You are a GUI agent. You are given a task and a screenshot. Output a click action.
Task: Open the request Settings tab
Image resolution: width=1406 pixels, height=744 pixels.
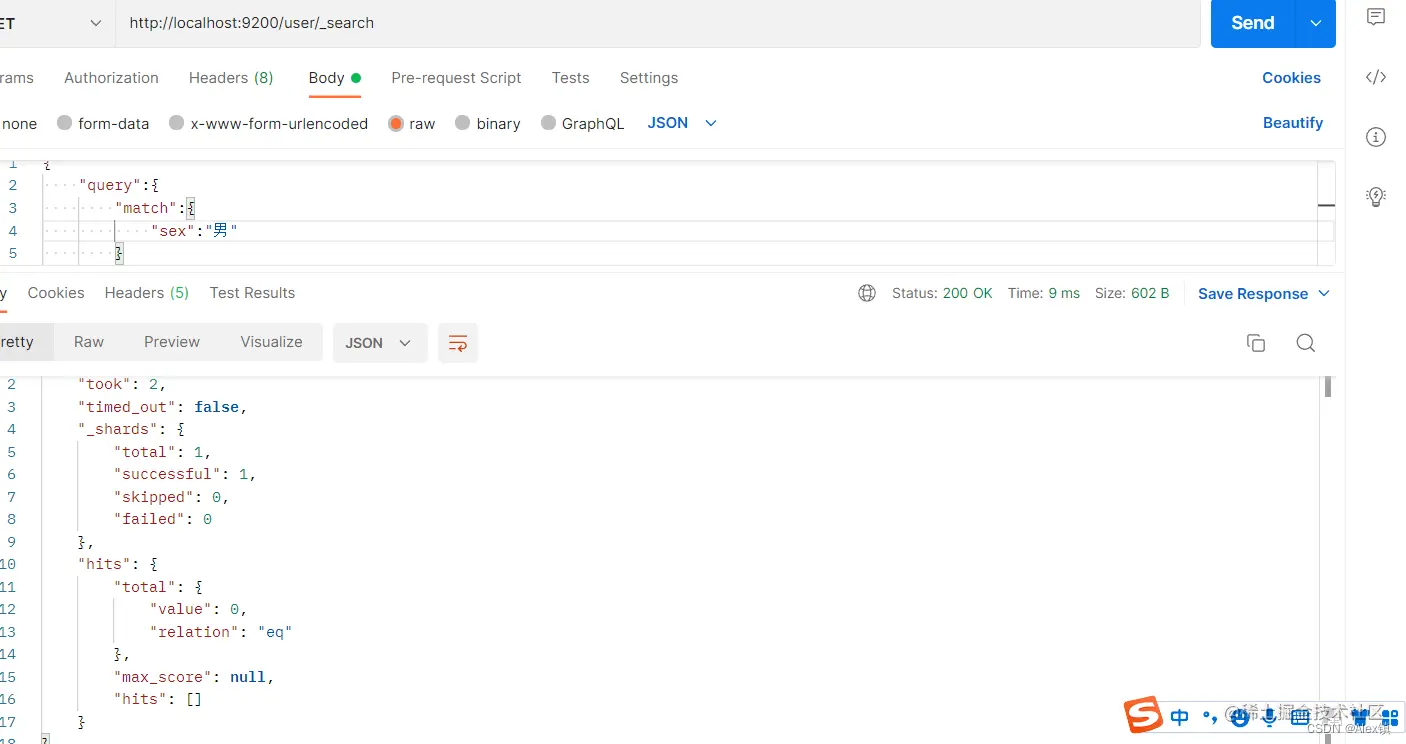pyautogui.click(x=649, y=78)
